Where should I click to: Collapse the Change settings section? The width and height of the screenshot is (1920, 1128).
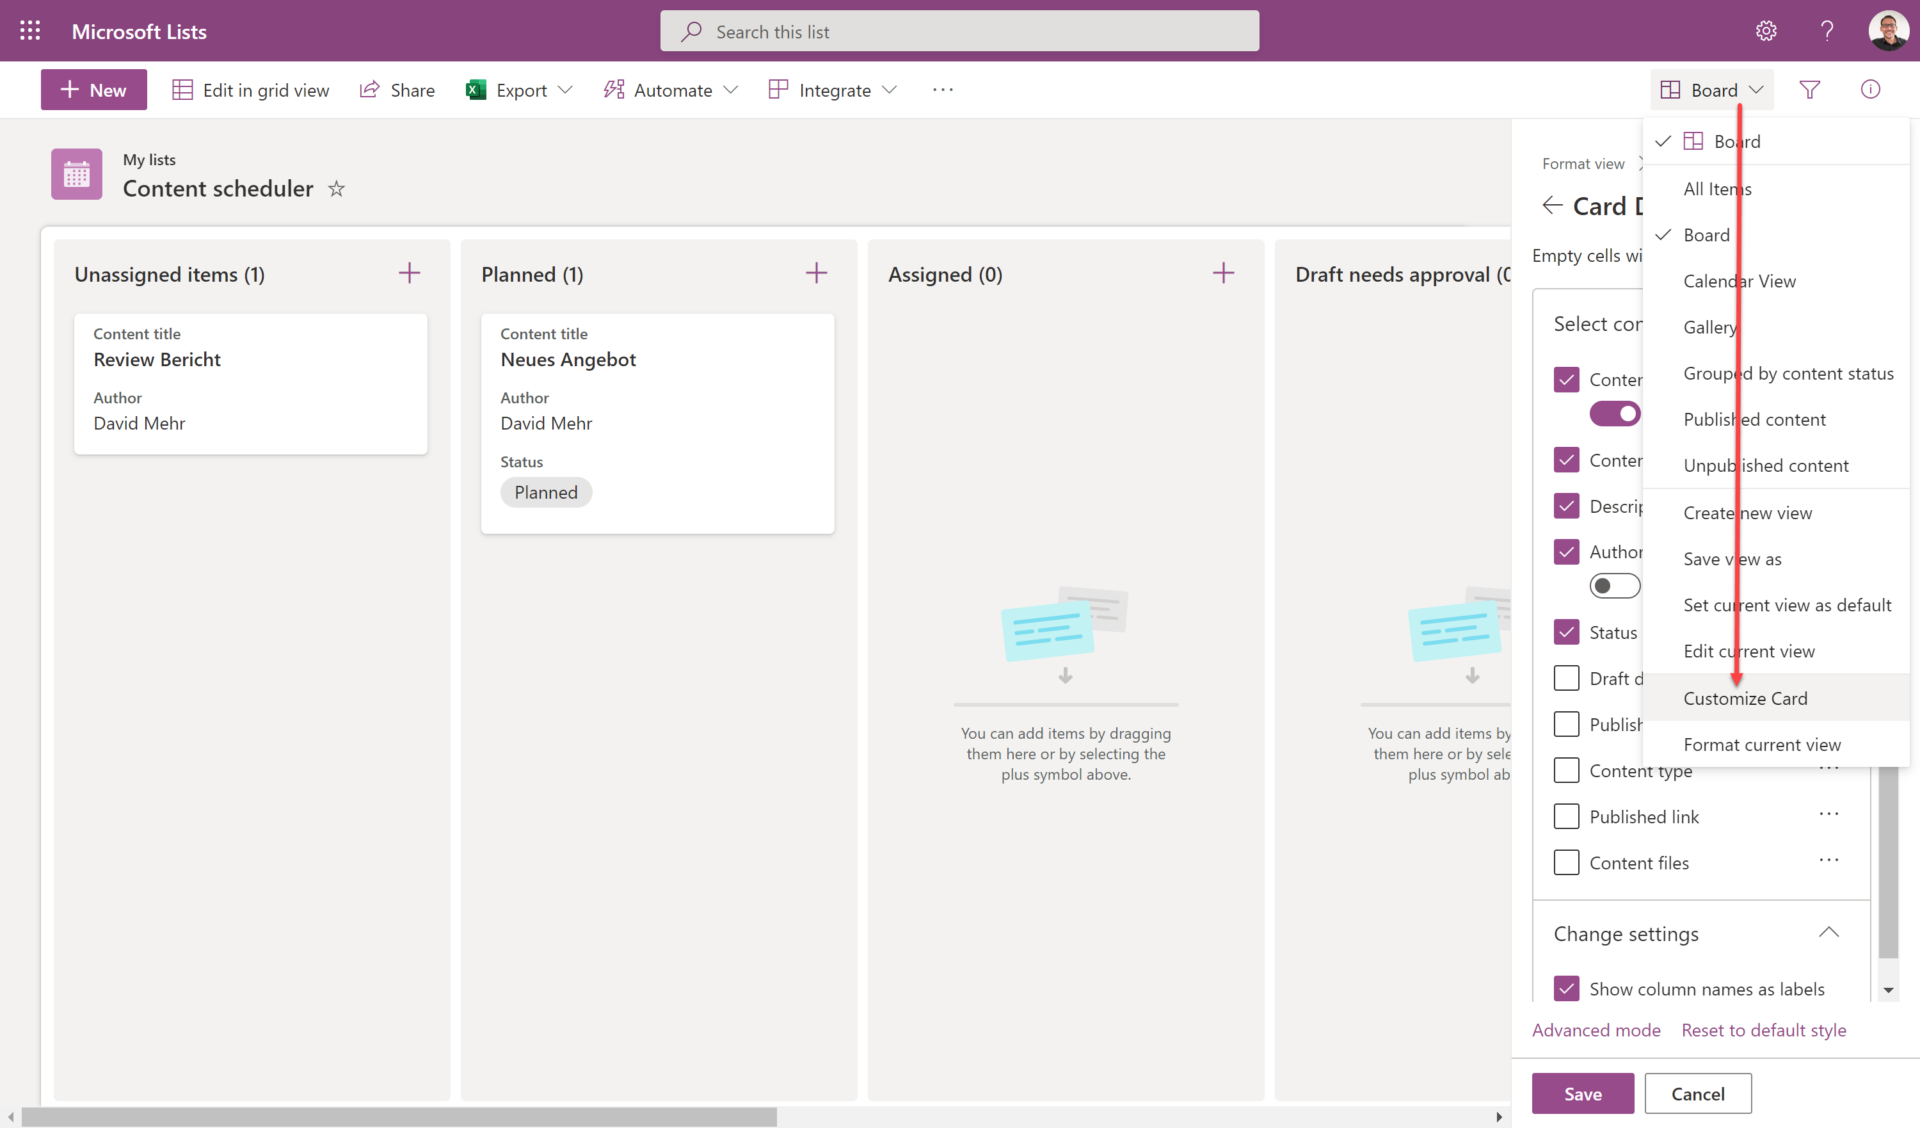pyautogui.click(x=1828, y=933)
